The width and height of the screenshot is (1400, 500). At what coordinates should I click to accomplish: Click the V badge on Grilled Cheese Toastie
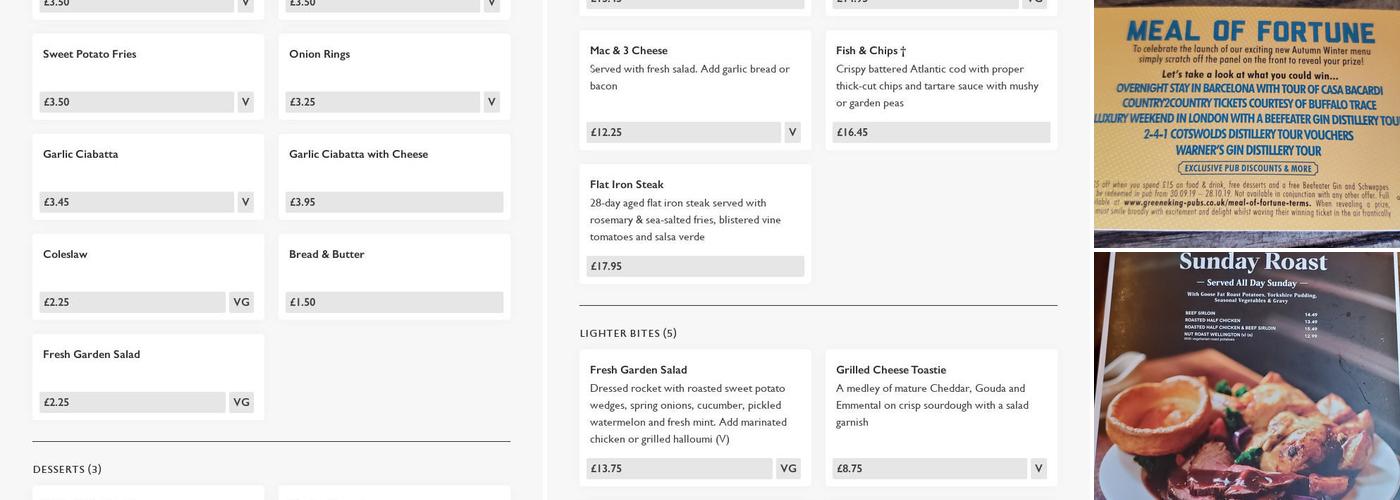[1038, 468]
